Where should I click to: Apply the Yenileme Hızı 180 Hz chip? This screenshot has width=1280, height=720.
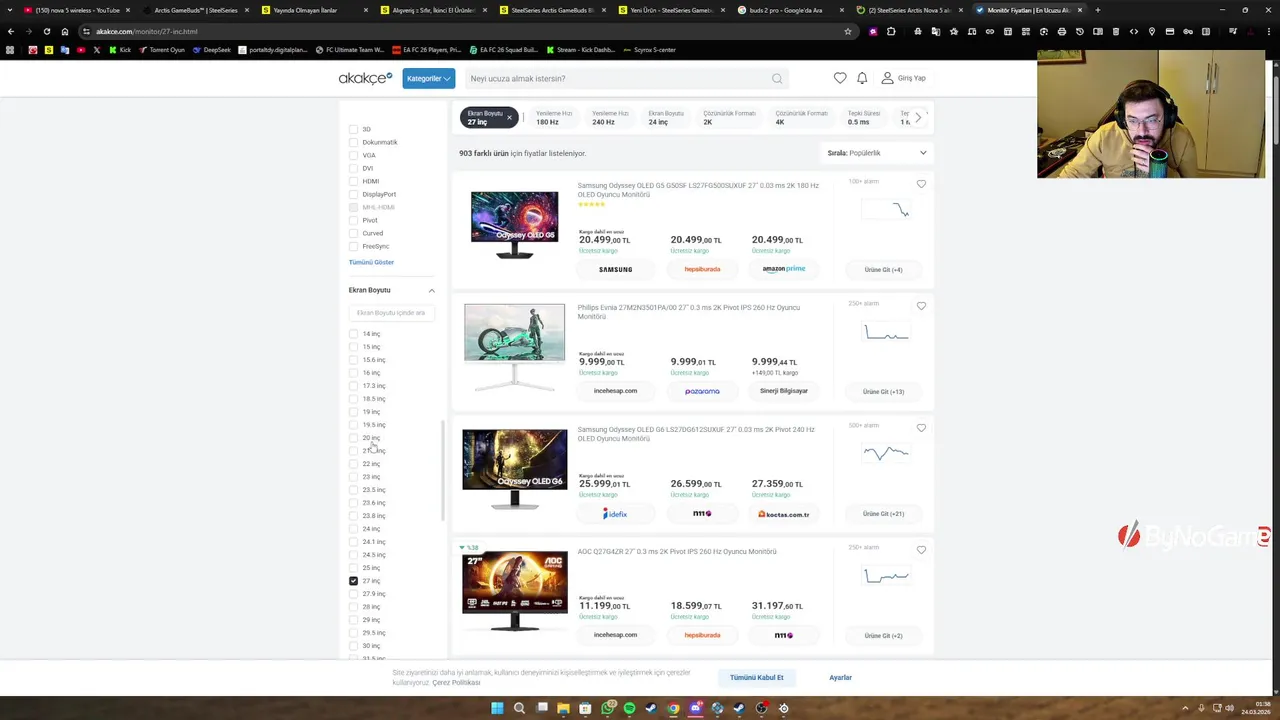[554, 118]
